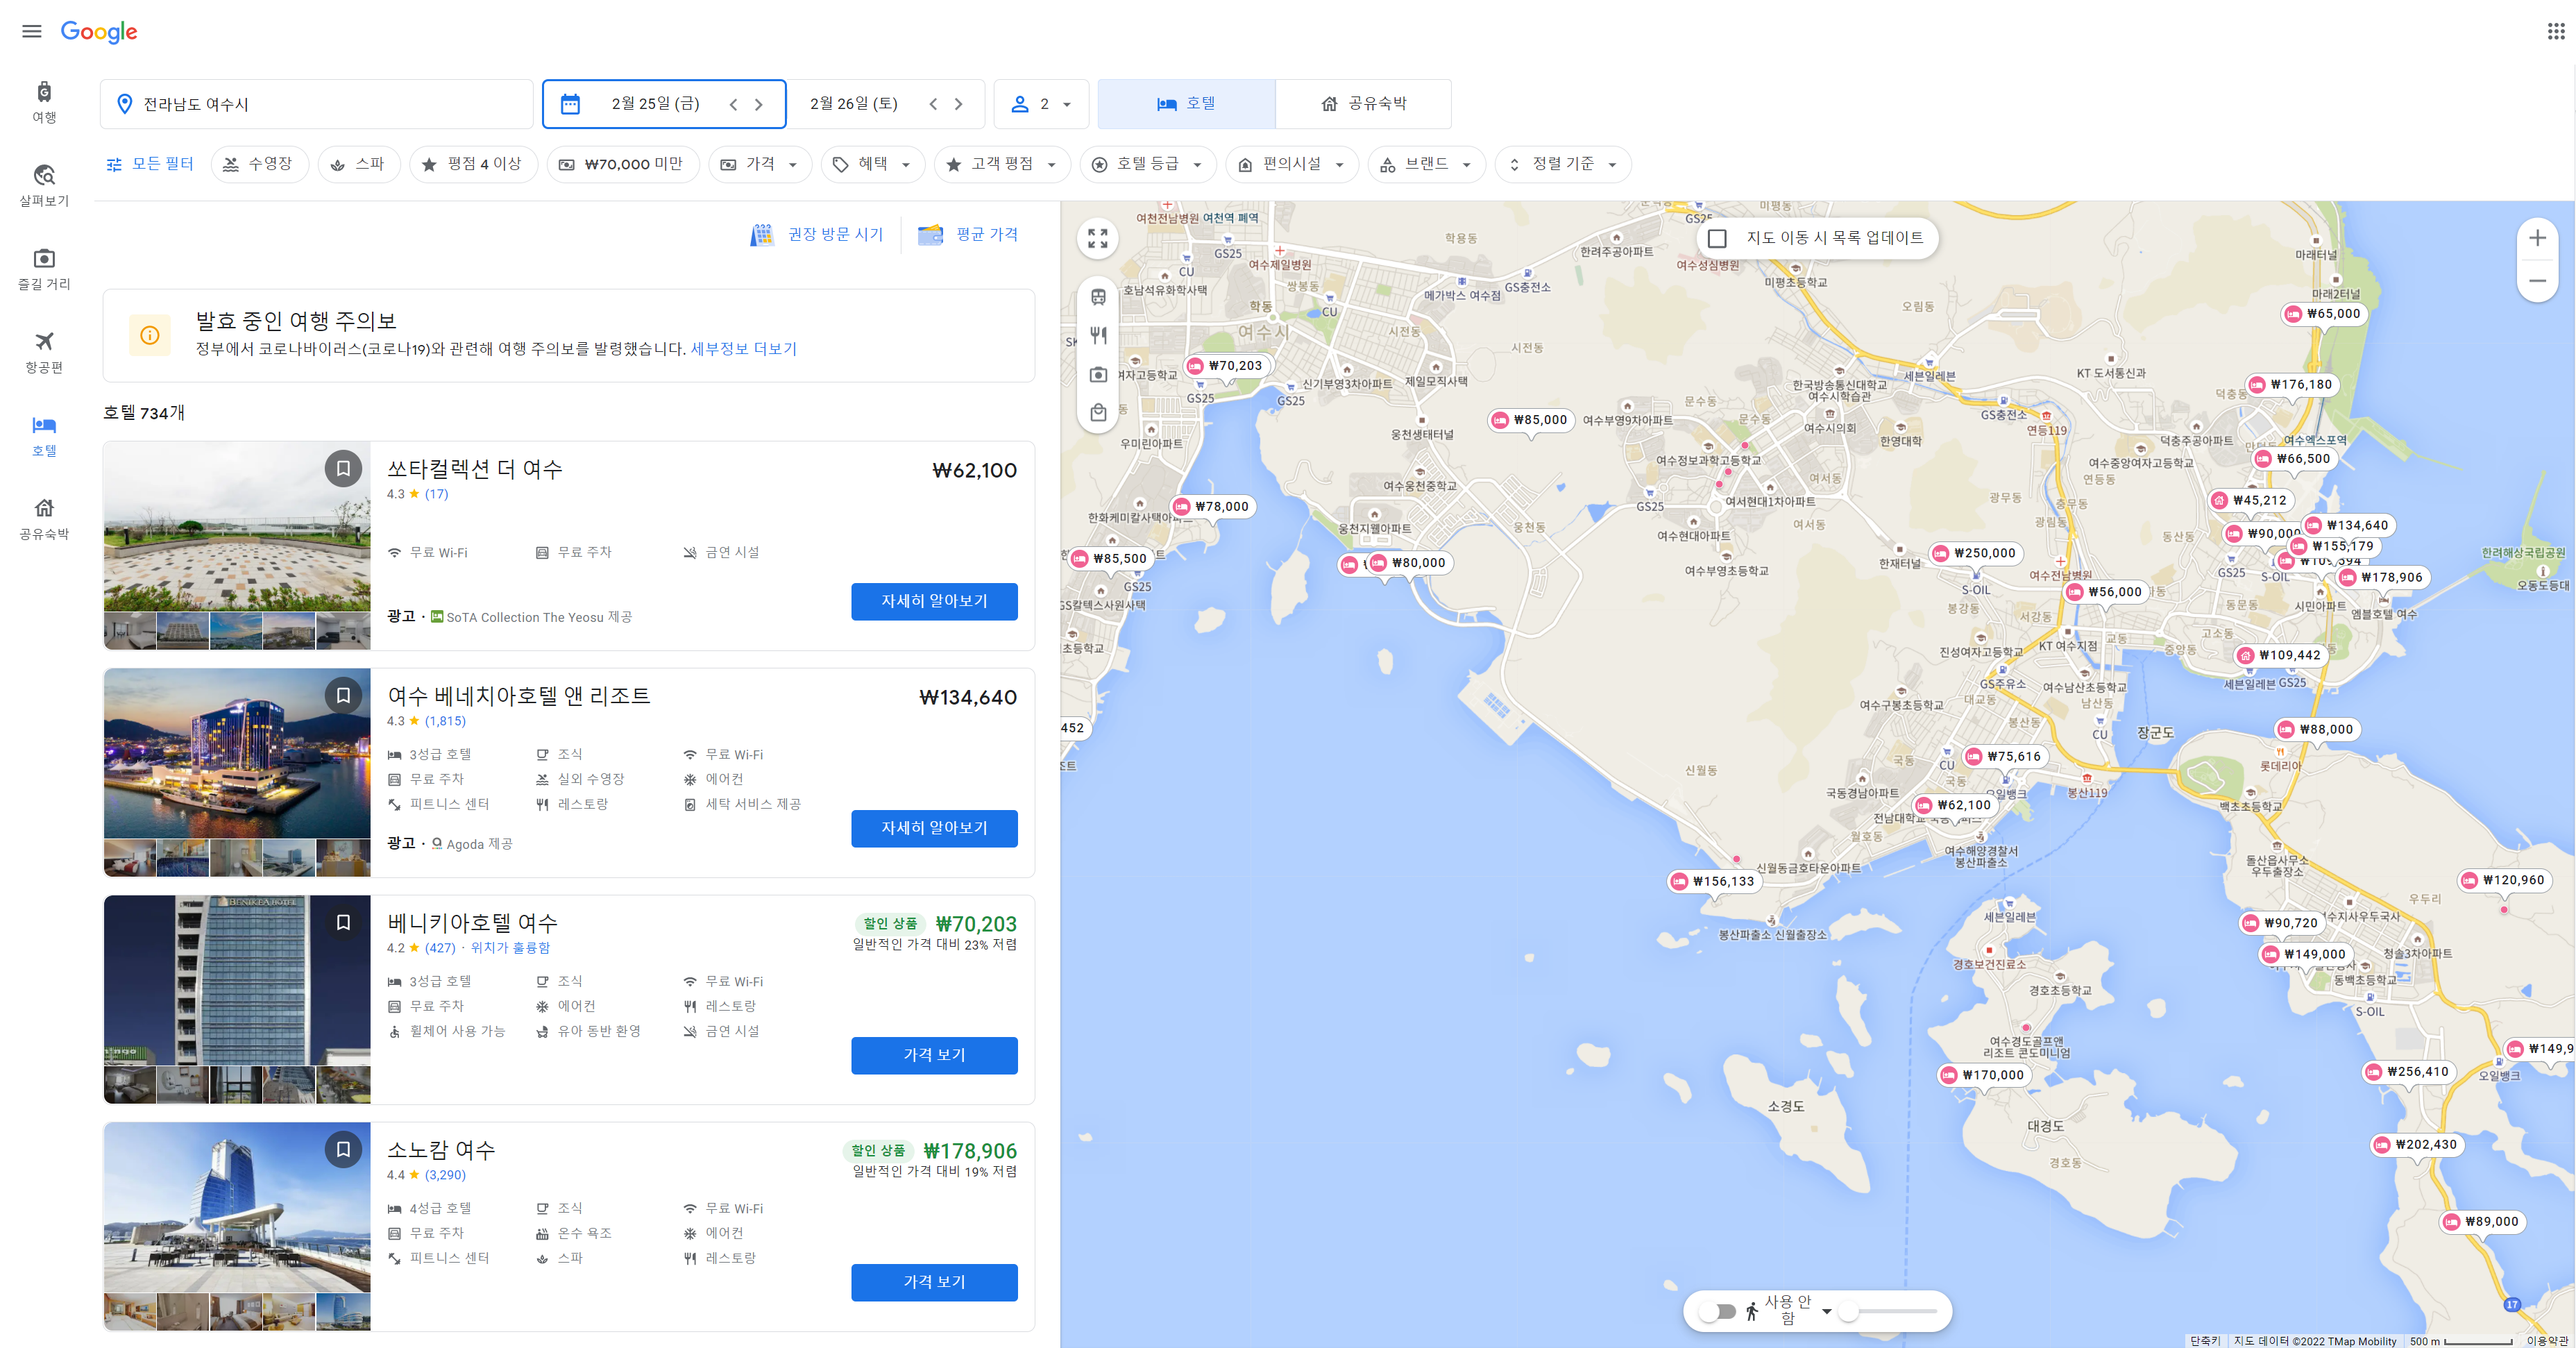Open 편의시설 dropdown
The height and width of the screenshot is (1348, 2576).
point(1292,164)
